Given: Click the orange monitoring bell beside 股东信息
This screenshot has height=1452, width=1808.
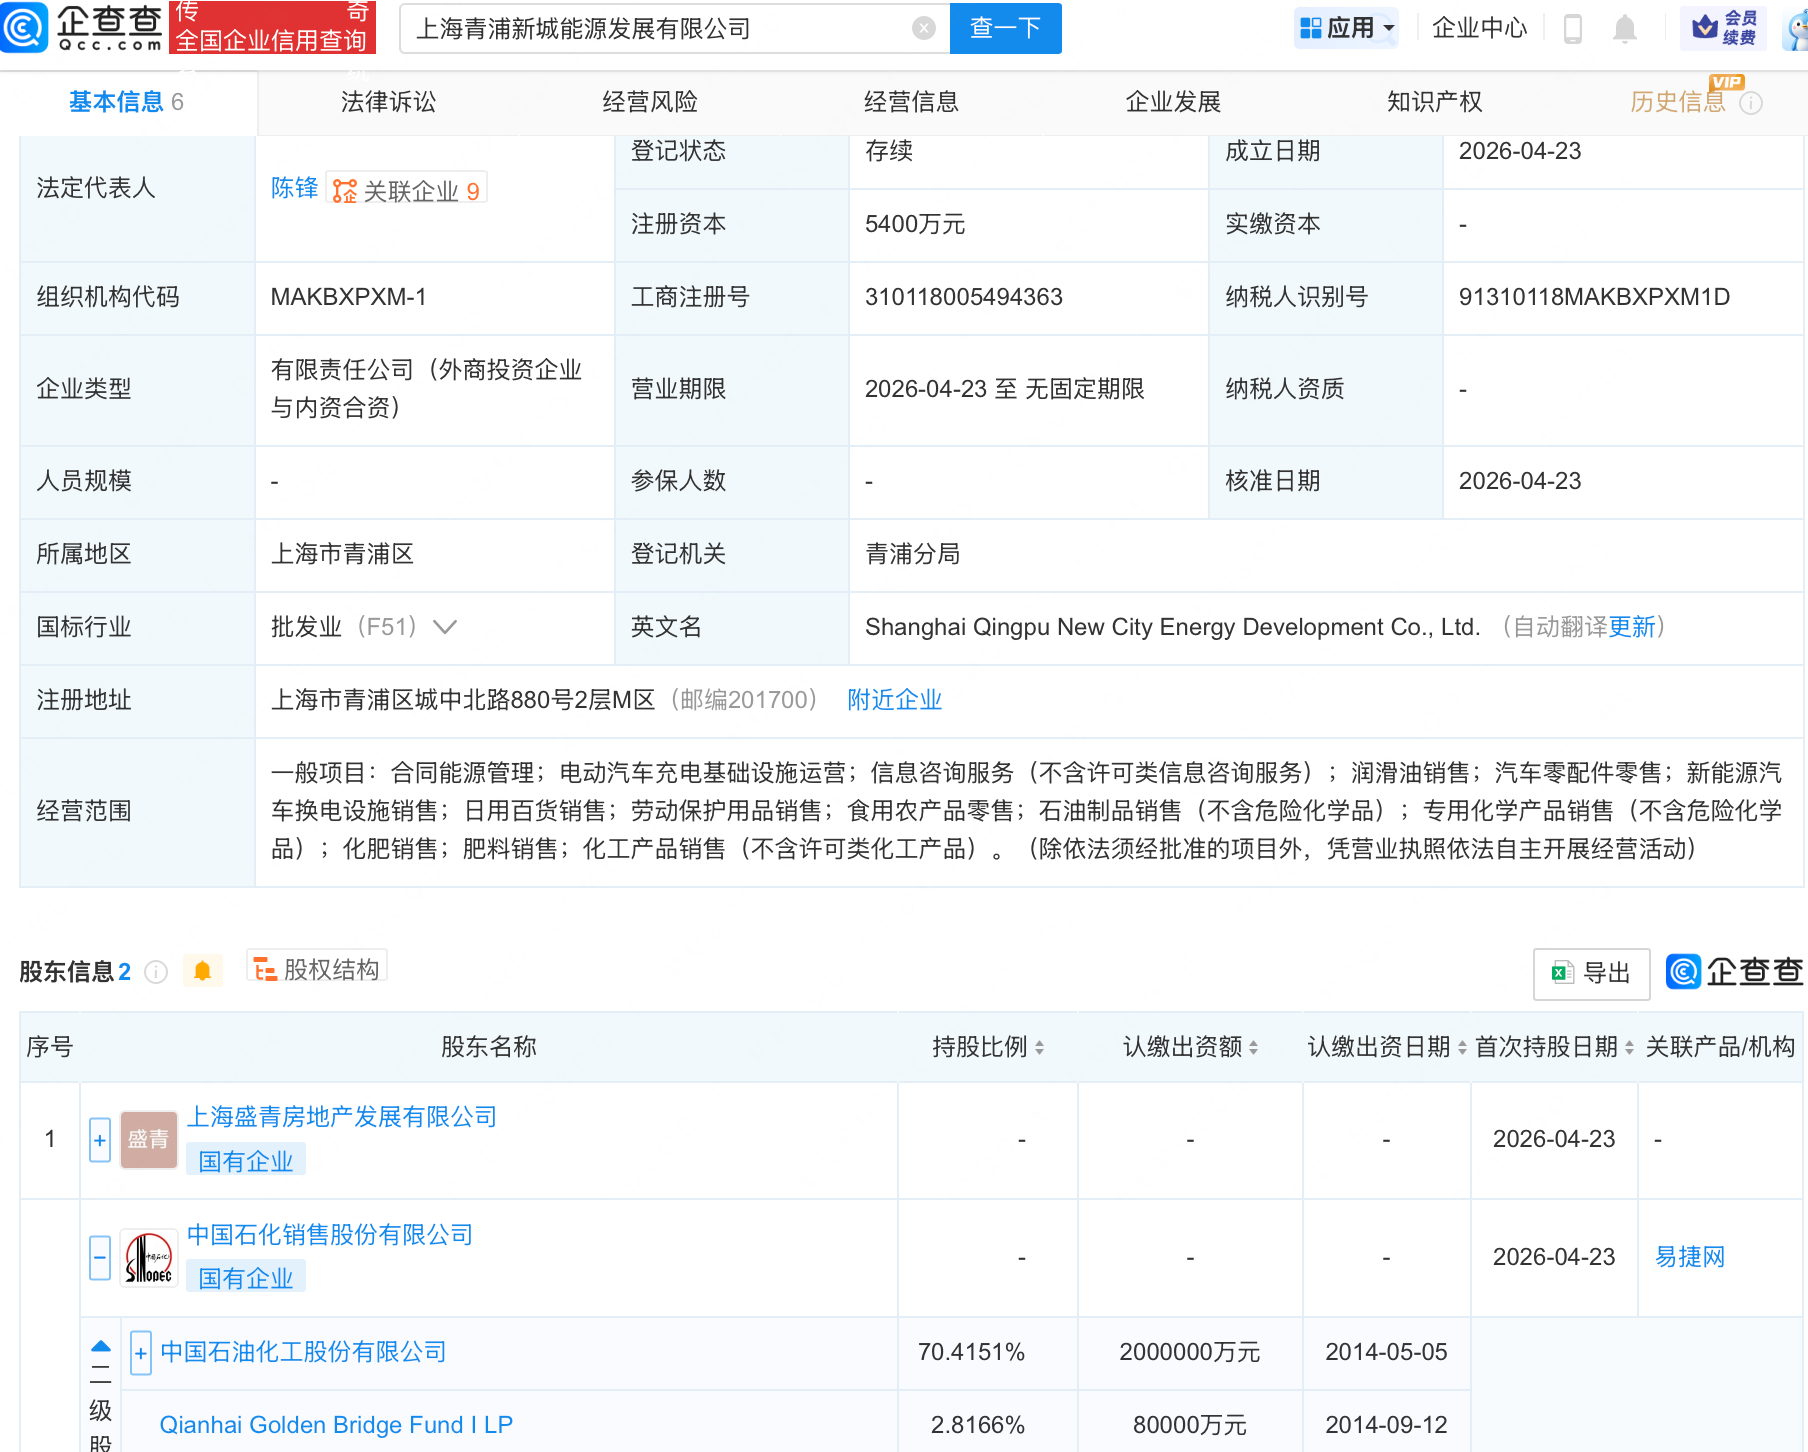Looking at the screenshot, I should 203,969.
